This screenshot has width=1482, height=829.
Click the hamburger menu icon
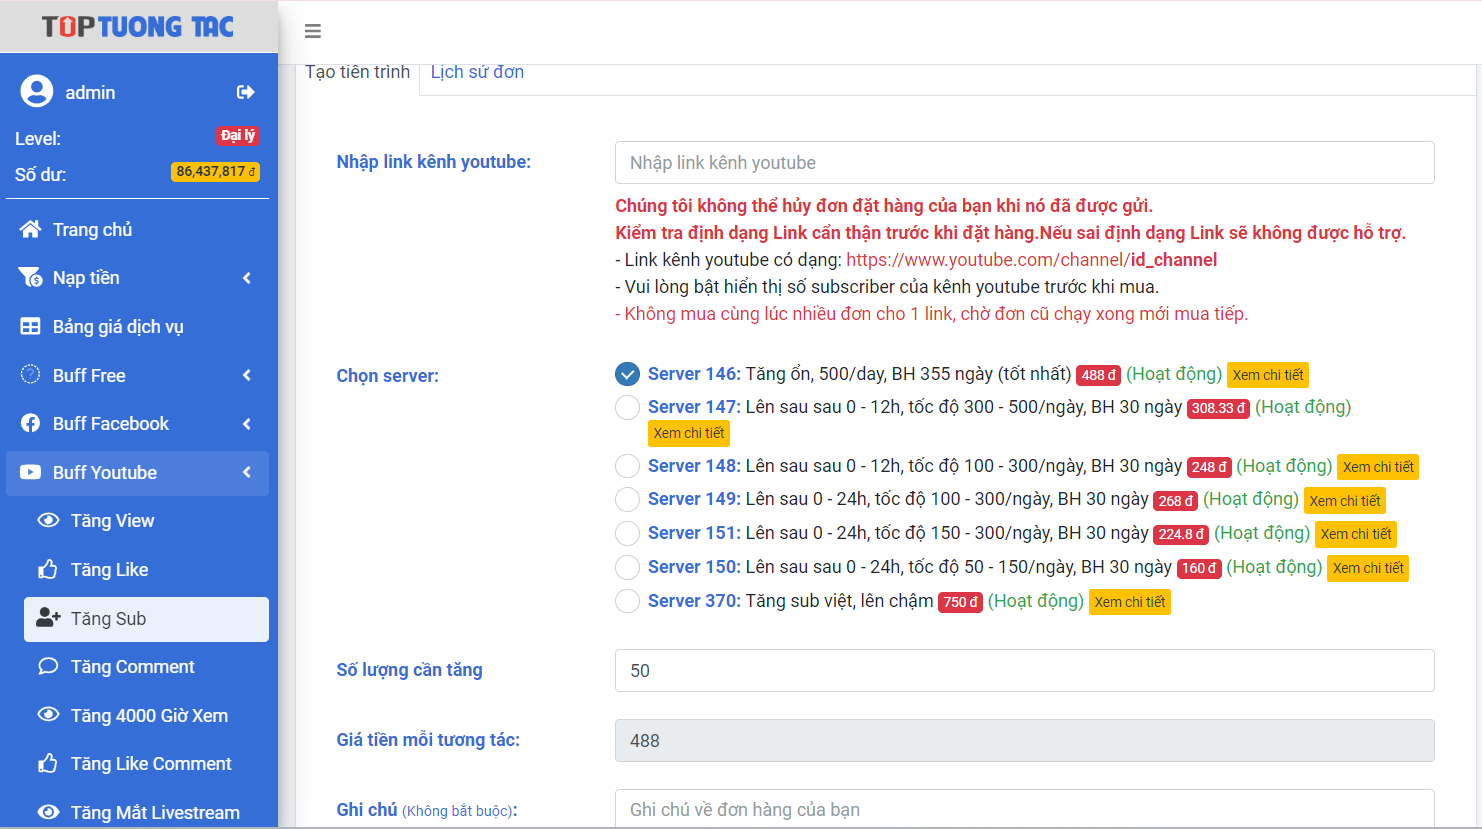coord(313,31)
